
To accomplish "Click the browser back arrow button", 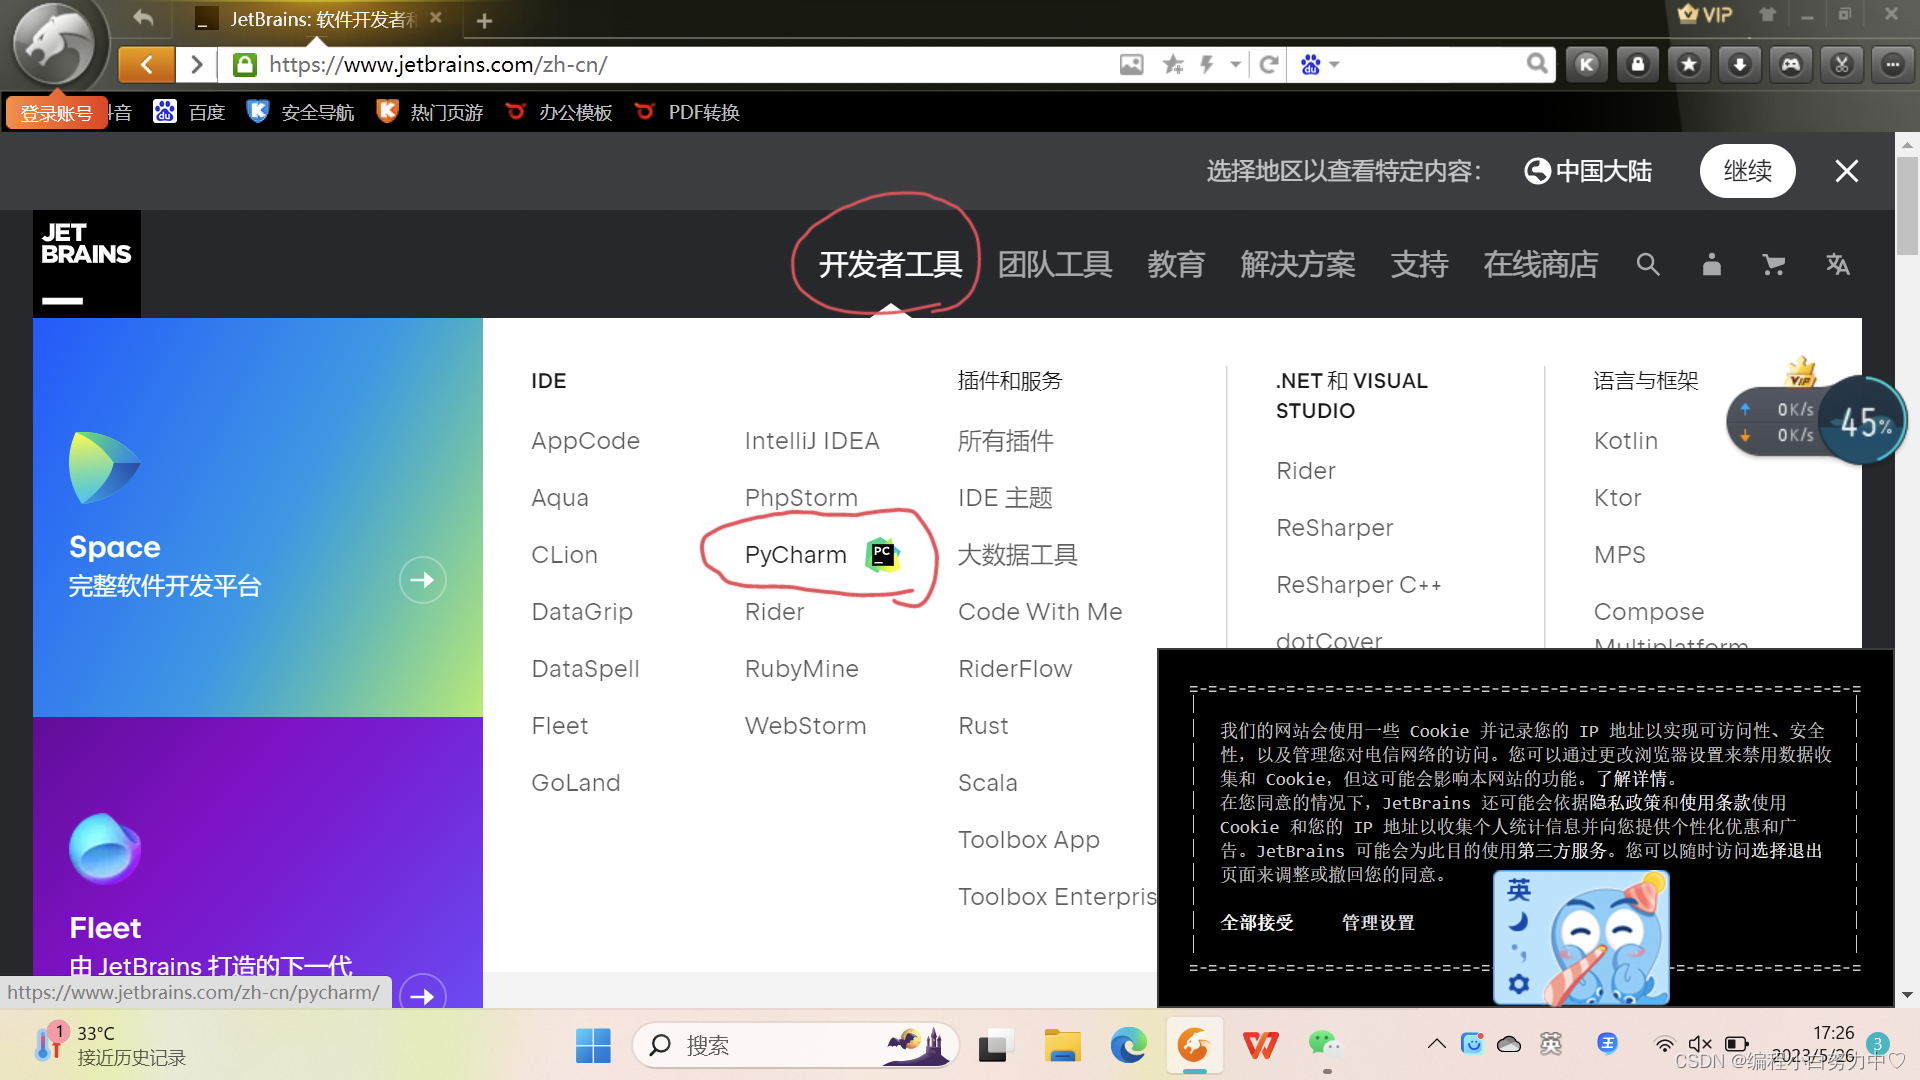I will tap(146, 65).
